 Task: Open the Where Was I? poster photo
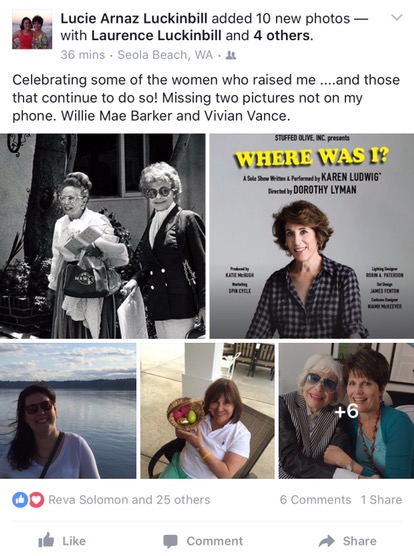[312, 236]
